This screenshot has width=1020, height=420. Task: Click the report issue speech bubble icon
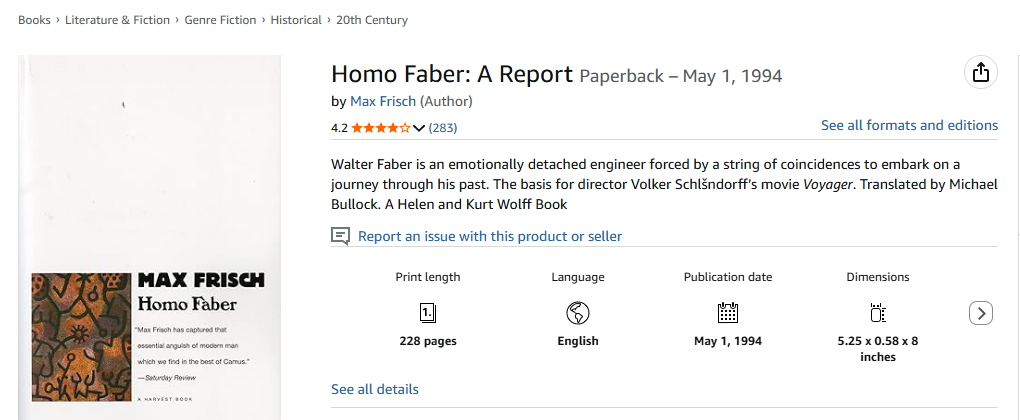[341, 237]
